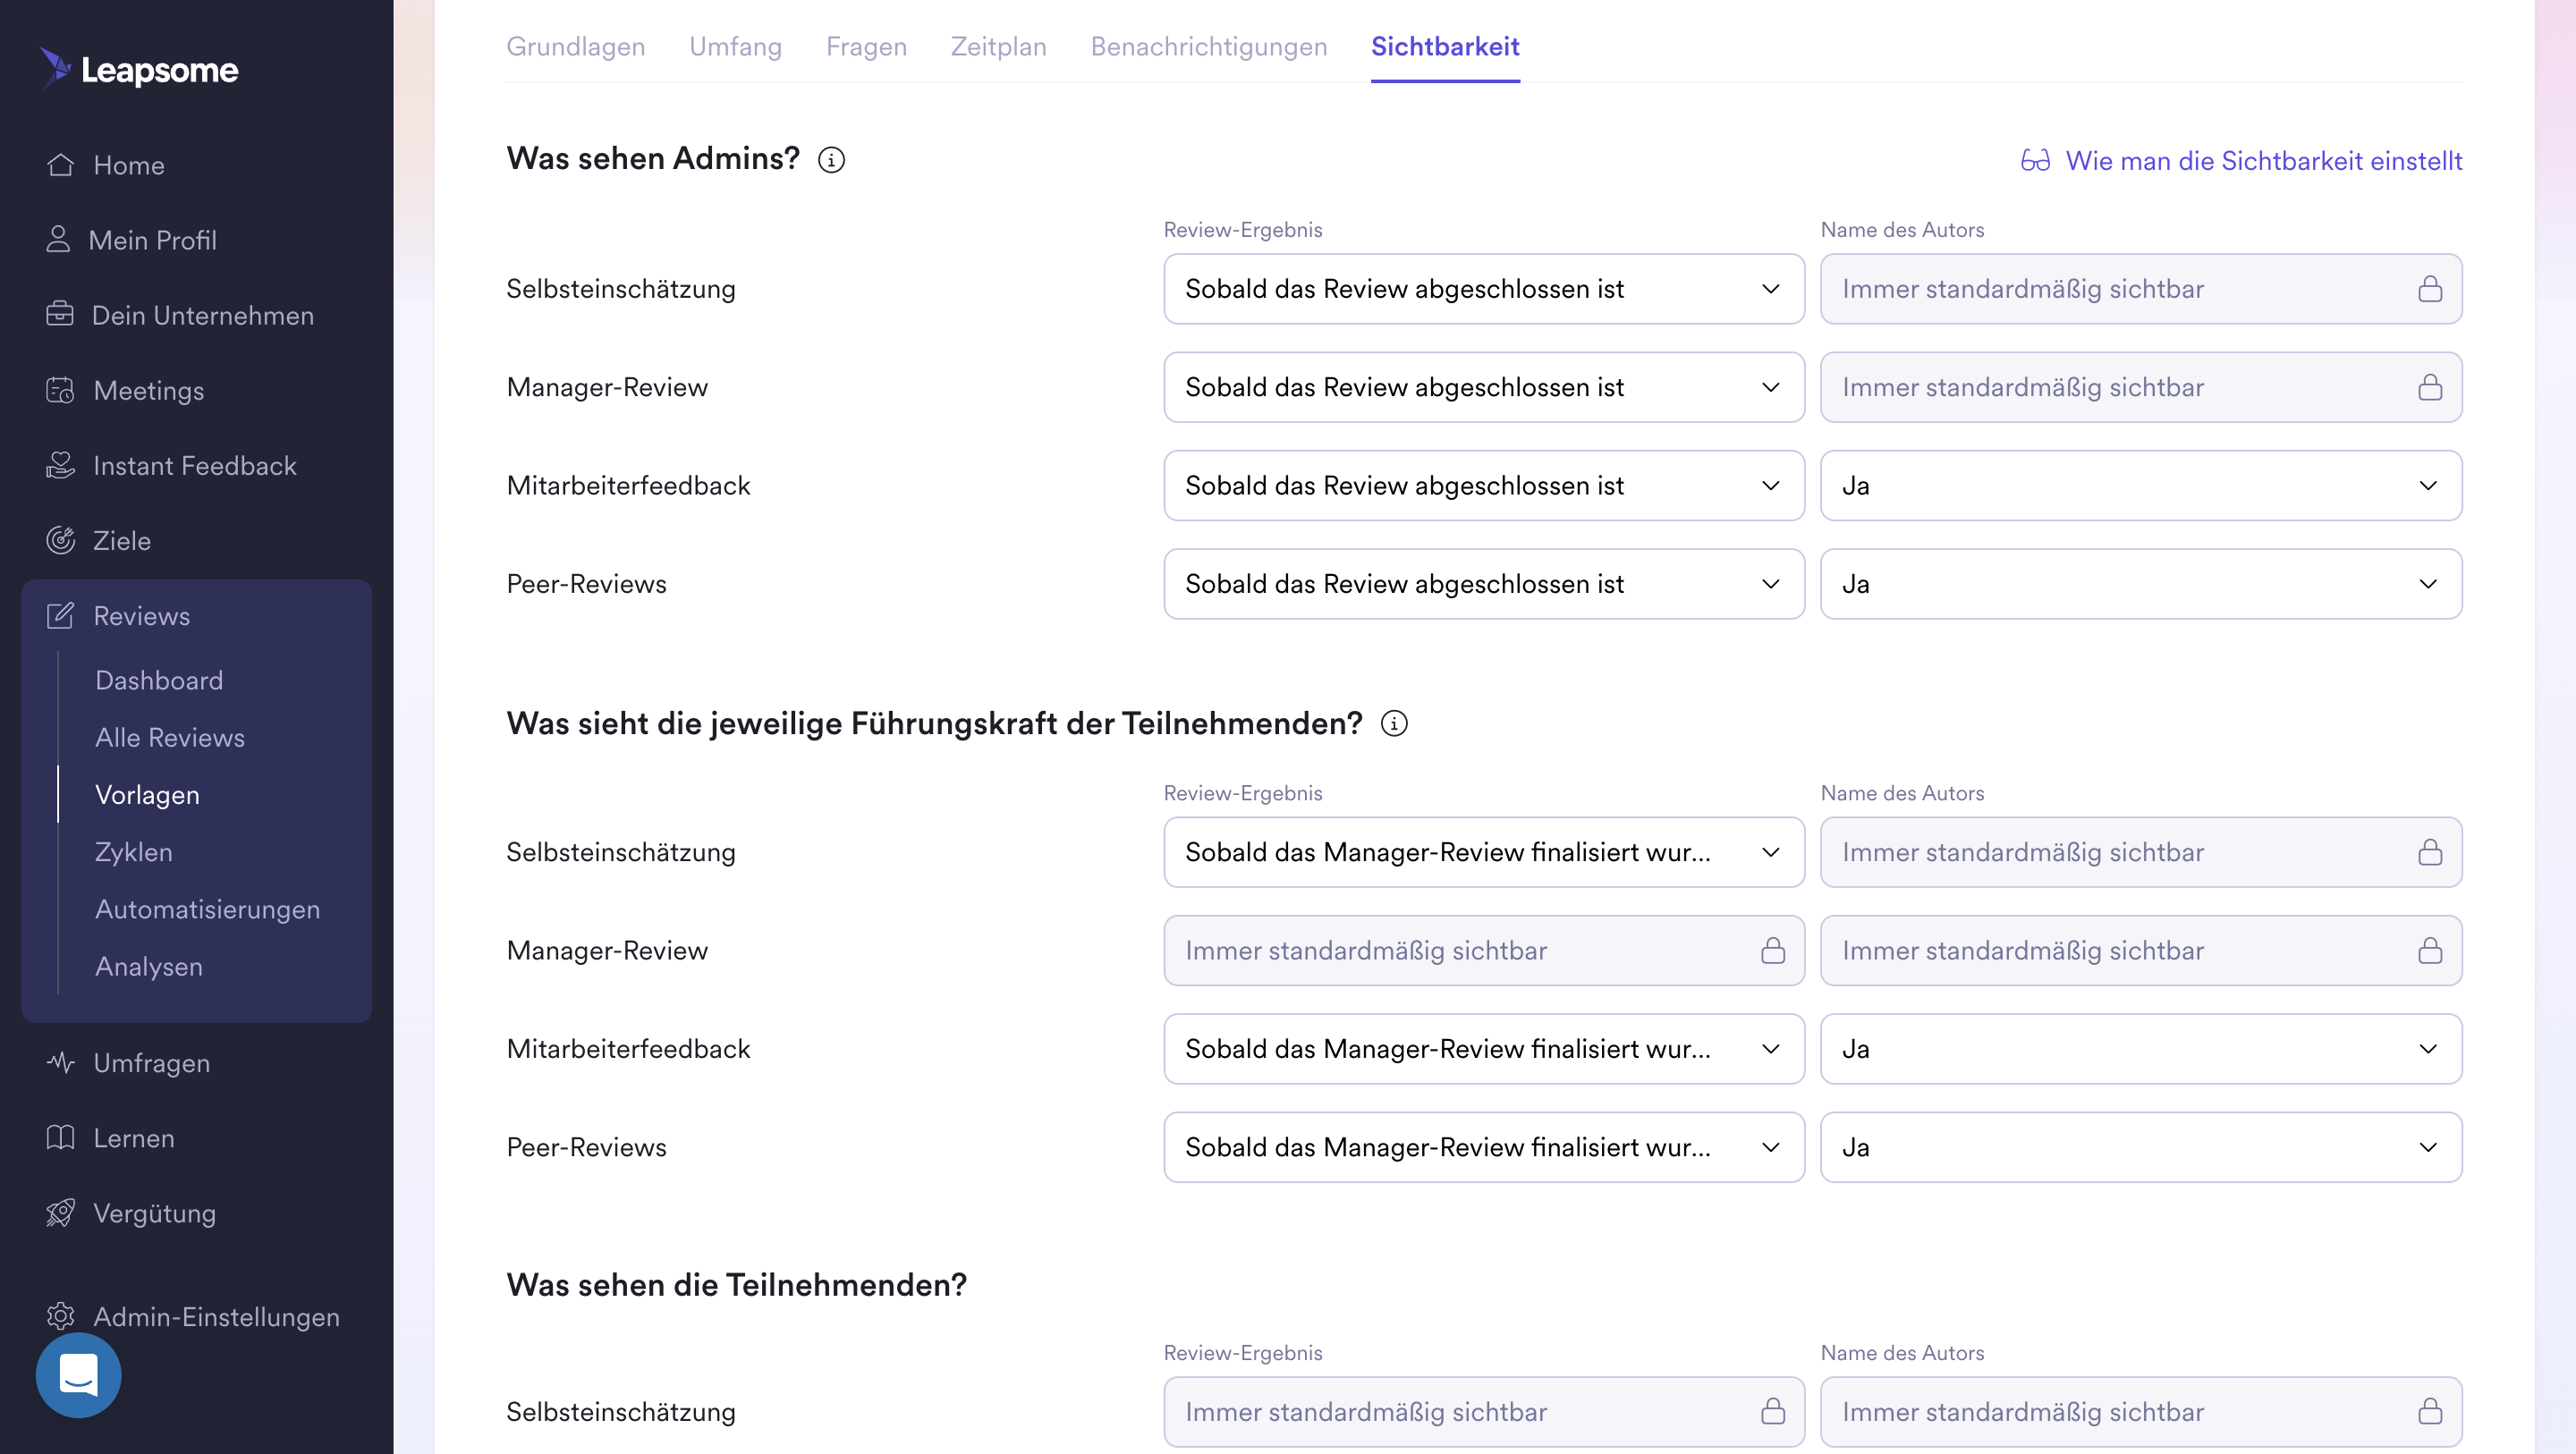2576x1454 pixels.
Task: Open Führungskraft Selbsteinschätzung Review-Ergebnis dropdown
Action: tap(1484, 852)
